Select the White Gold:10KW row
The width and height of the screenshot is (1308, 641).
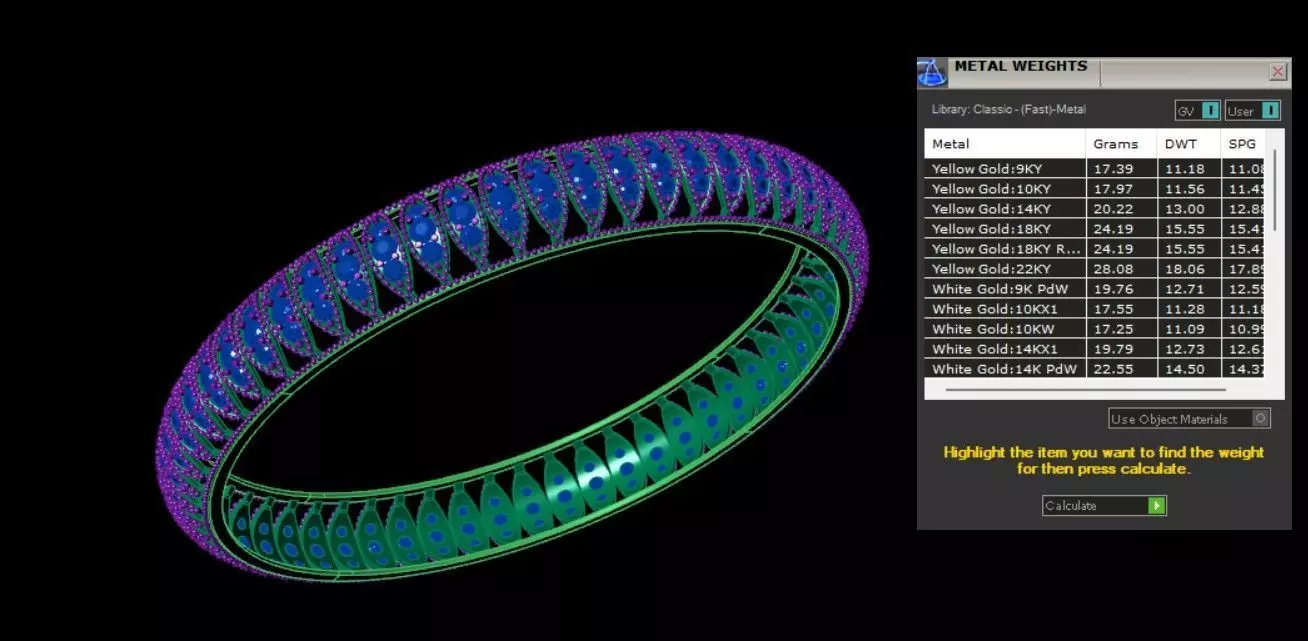coord(1095,329)
